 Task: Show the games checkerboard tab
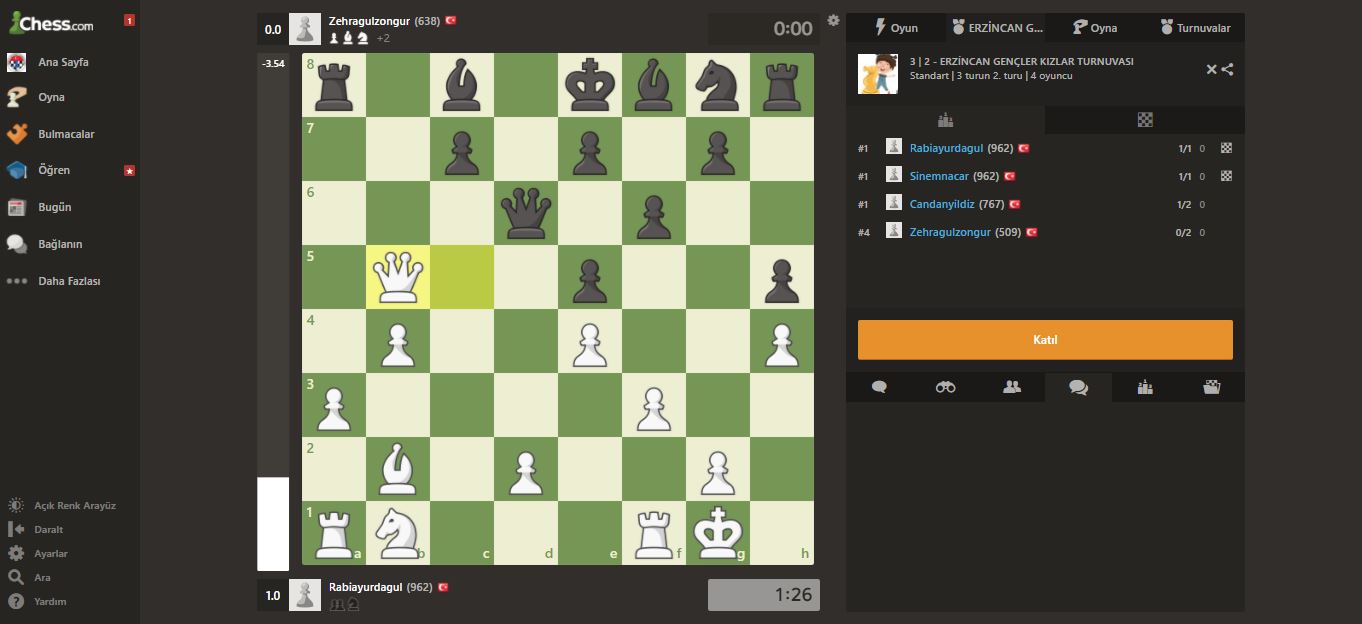(1145, 120)
